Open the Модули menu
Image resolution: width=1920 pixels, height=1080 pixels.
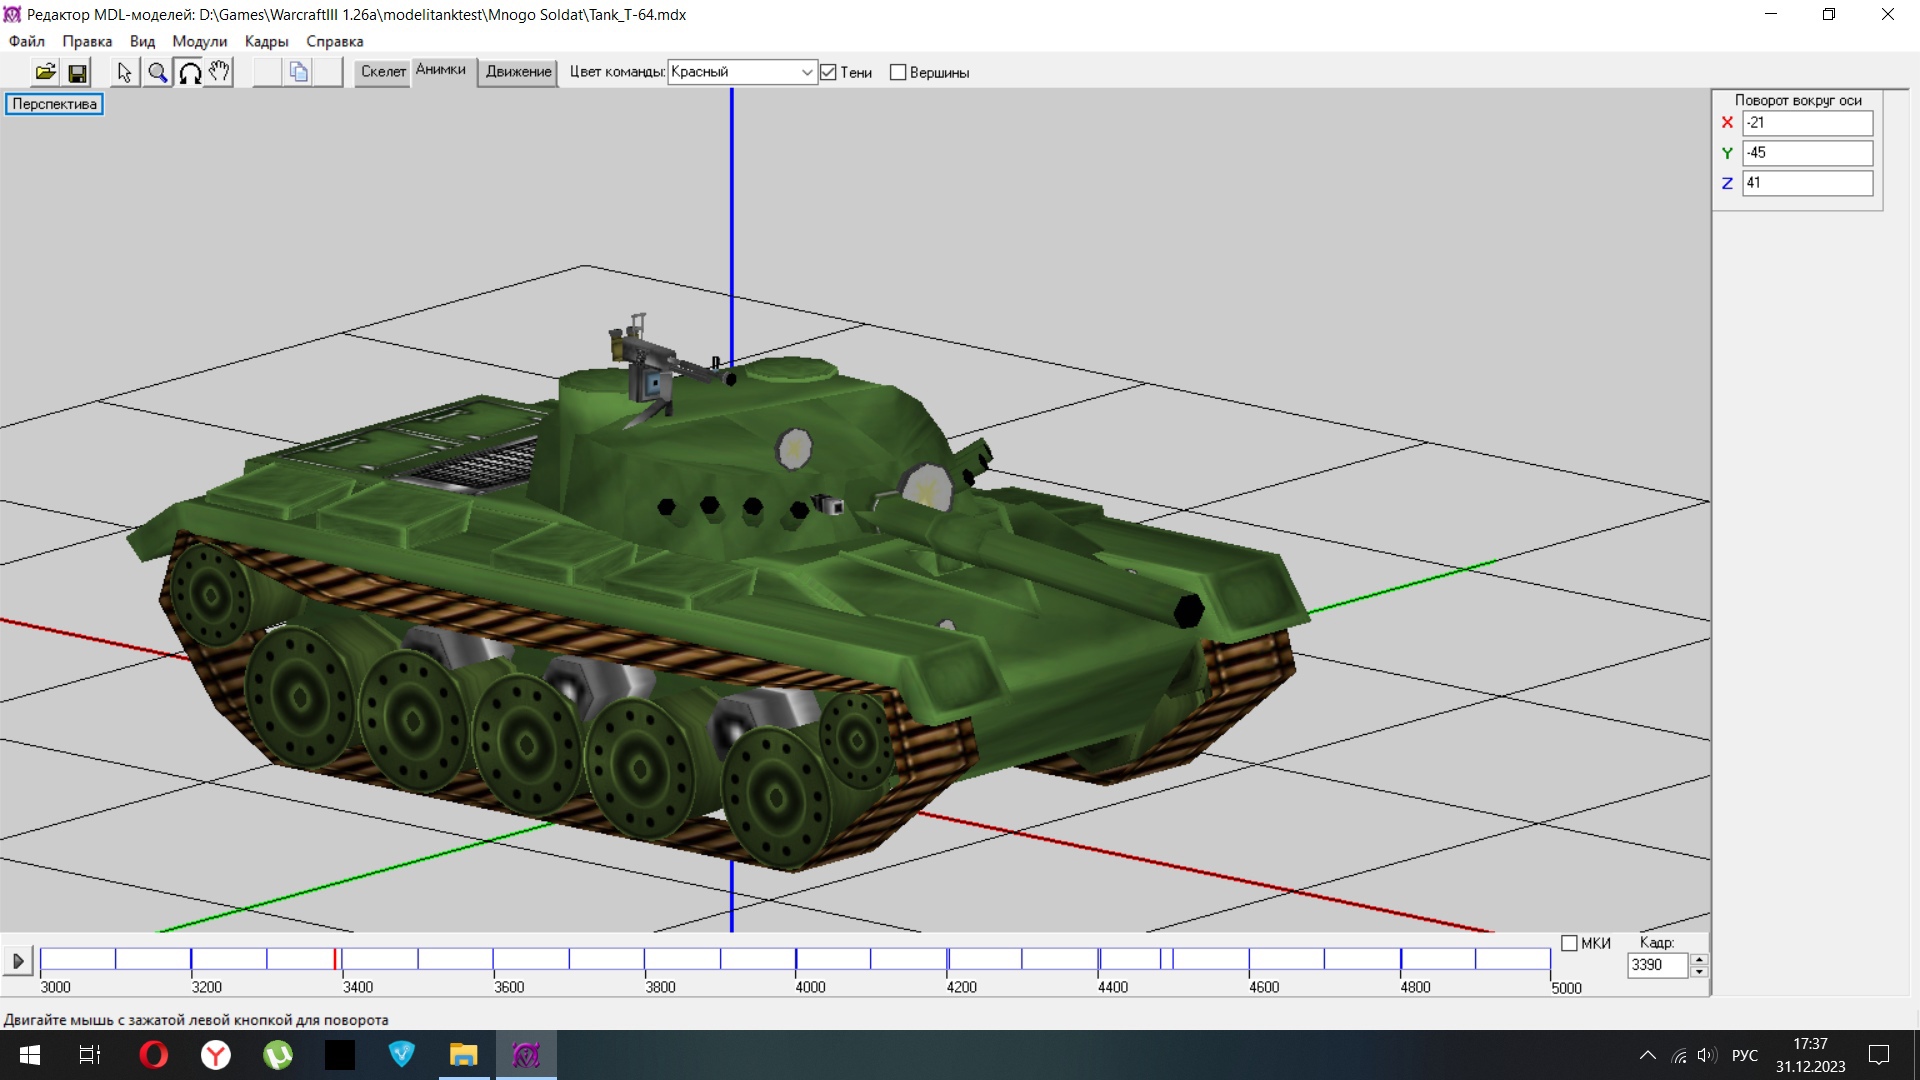[199, 41]
